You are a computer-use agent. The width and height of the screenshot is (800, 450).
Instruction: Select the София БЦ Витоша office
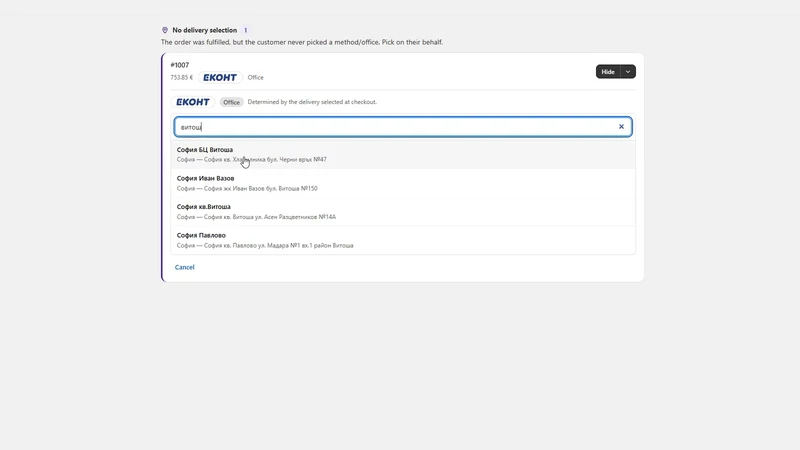(403, 155)
